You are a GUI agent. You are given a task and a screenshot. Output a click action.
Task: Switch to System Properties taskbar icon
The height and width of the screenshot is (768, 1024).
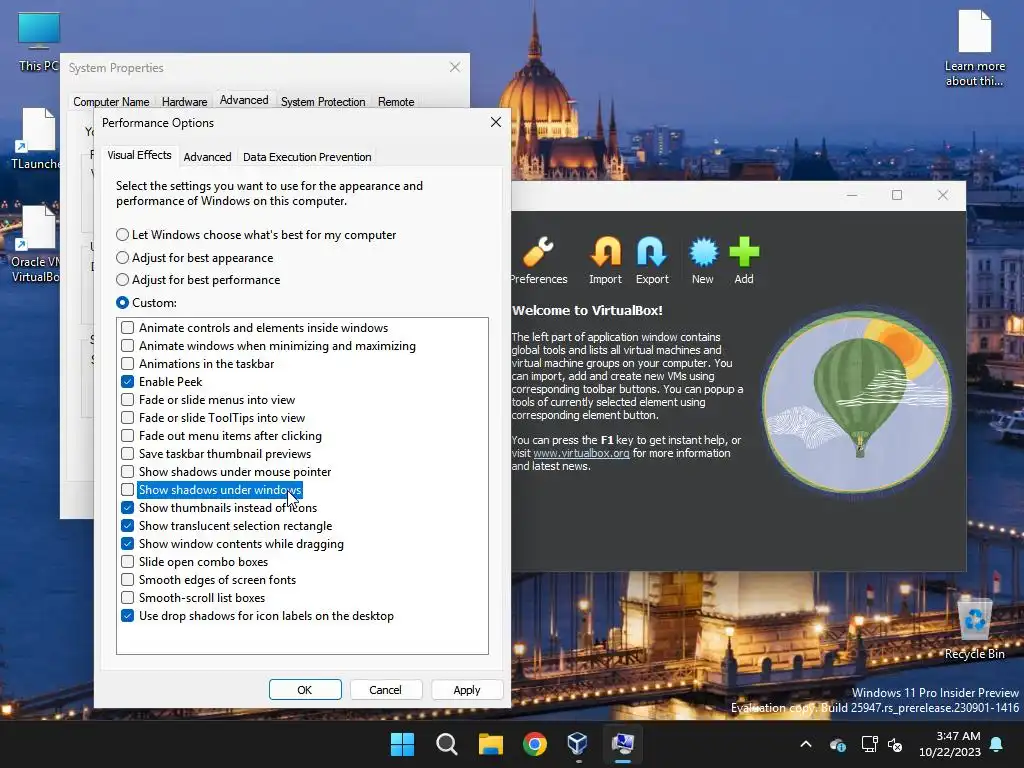click(x=622, y=744)
